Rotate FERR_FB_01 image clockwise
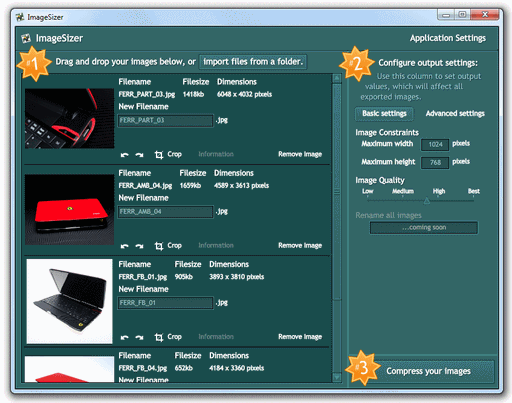512x403 pixels. (x=139, y=337)
